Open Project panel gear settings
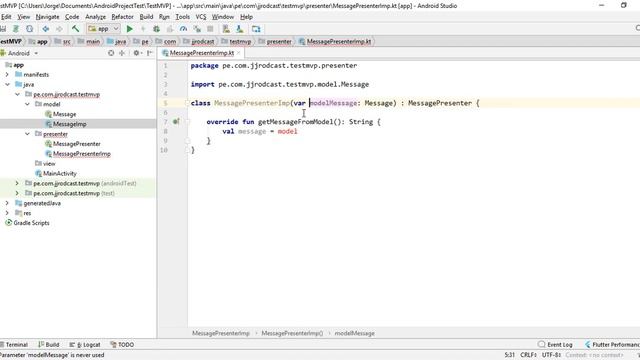Screen dimensions: 640x360 [137, 53]
